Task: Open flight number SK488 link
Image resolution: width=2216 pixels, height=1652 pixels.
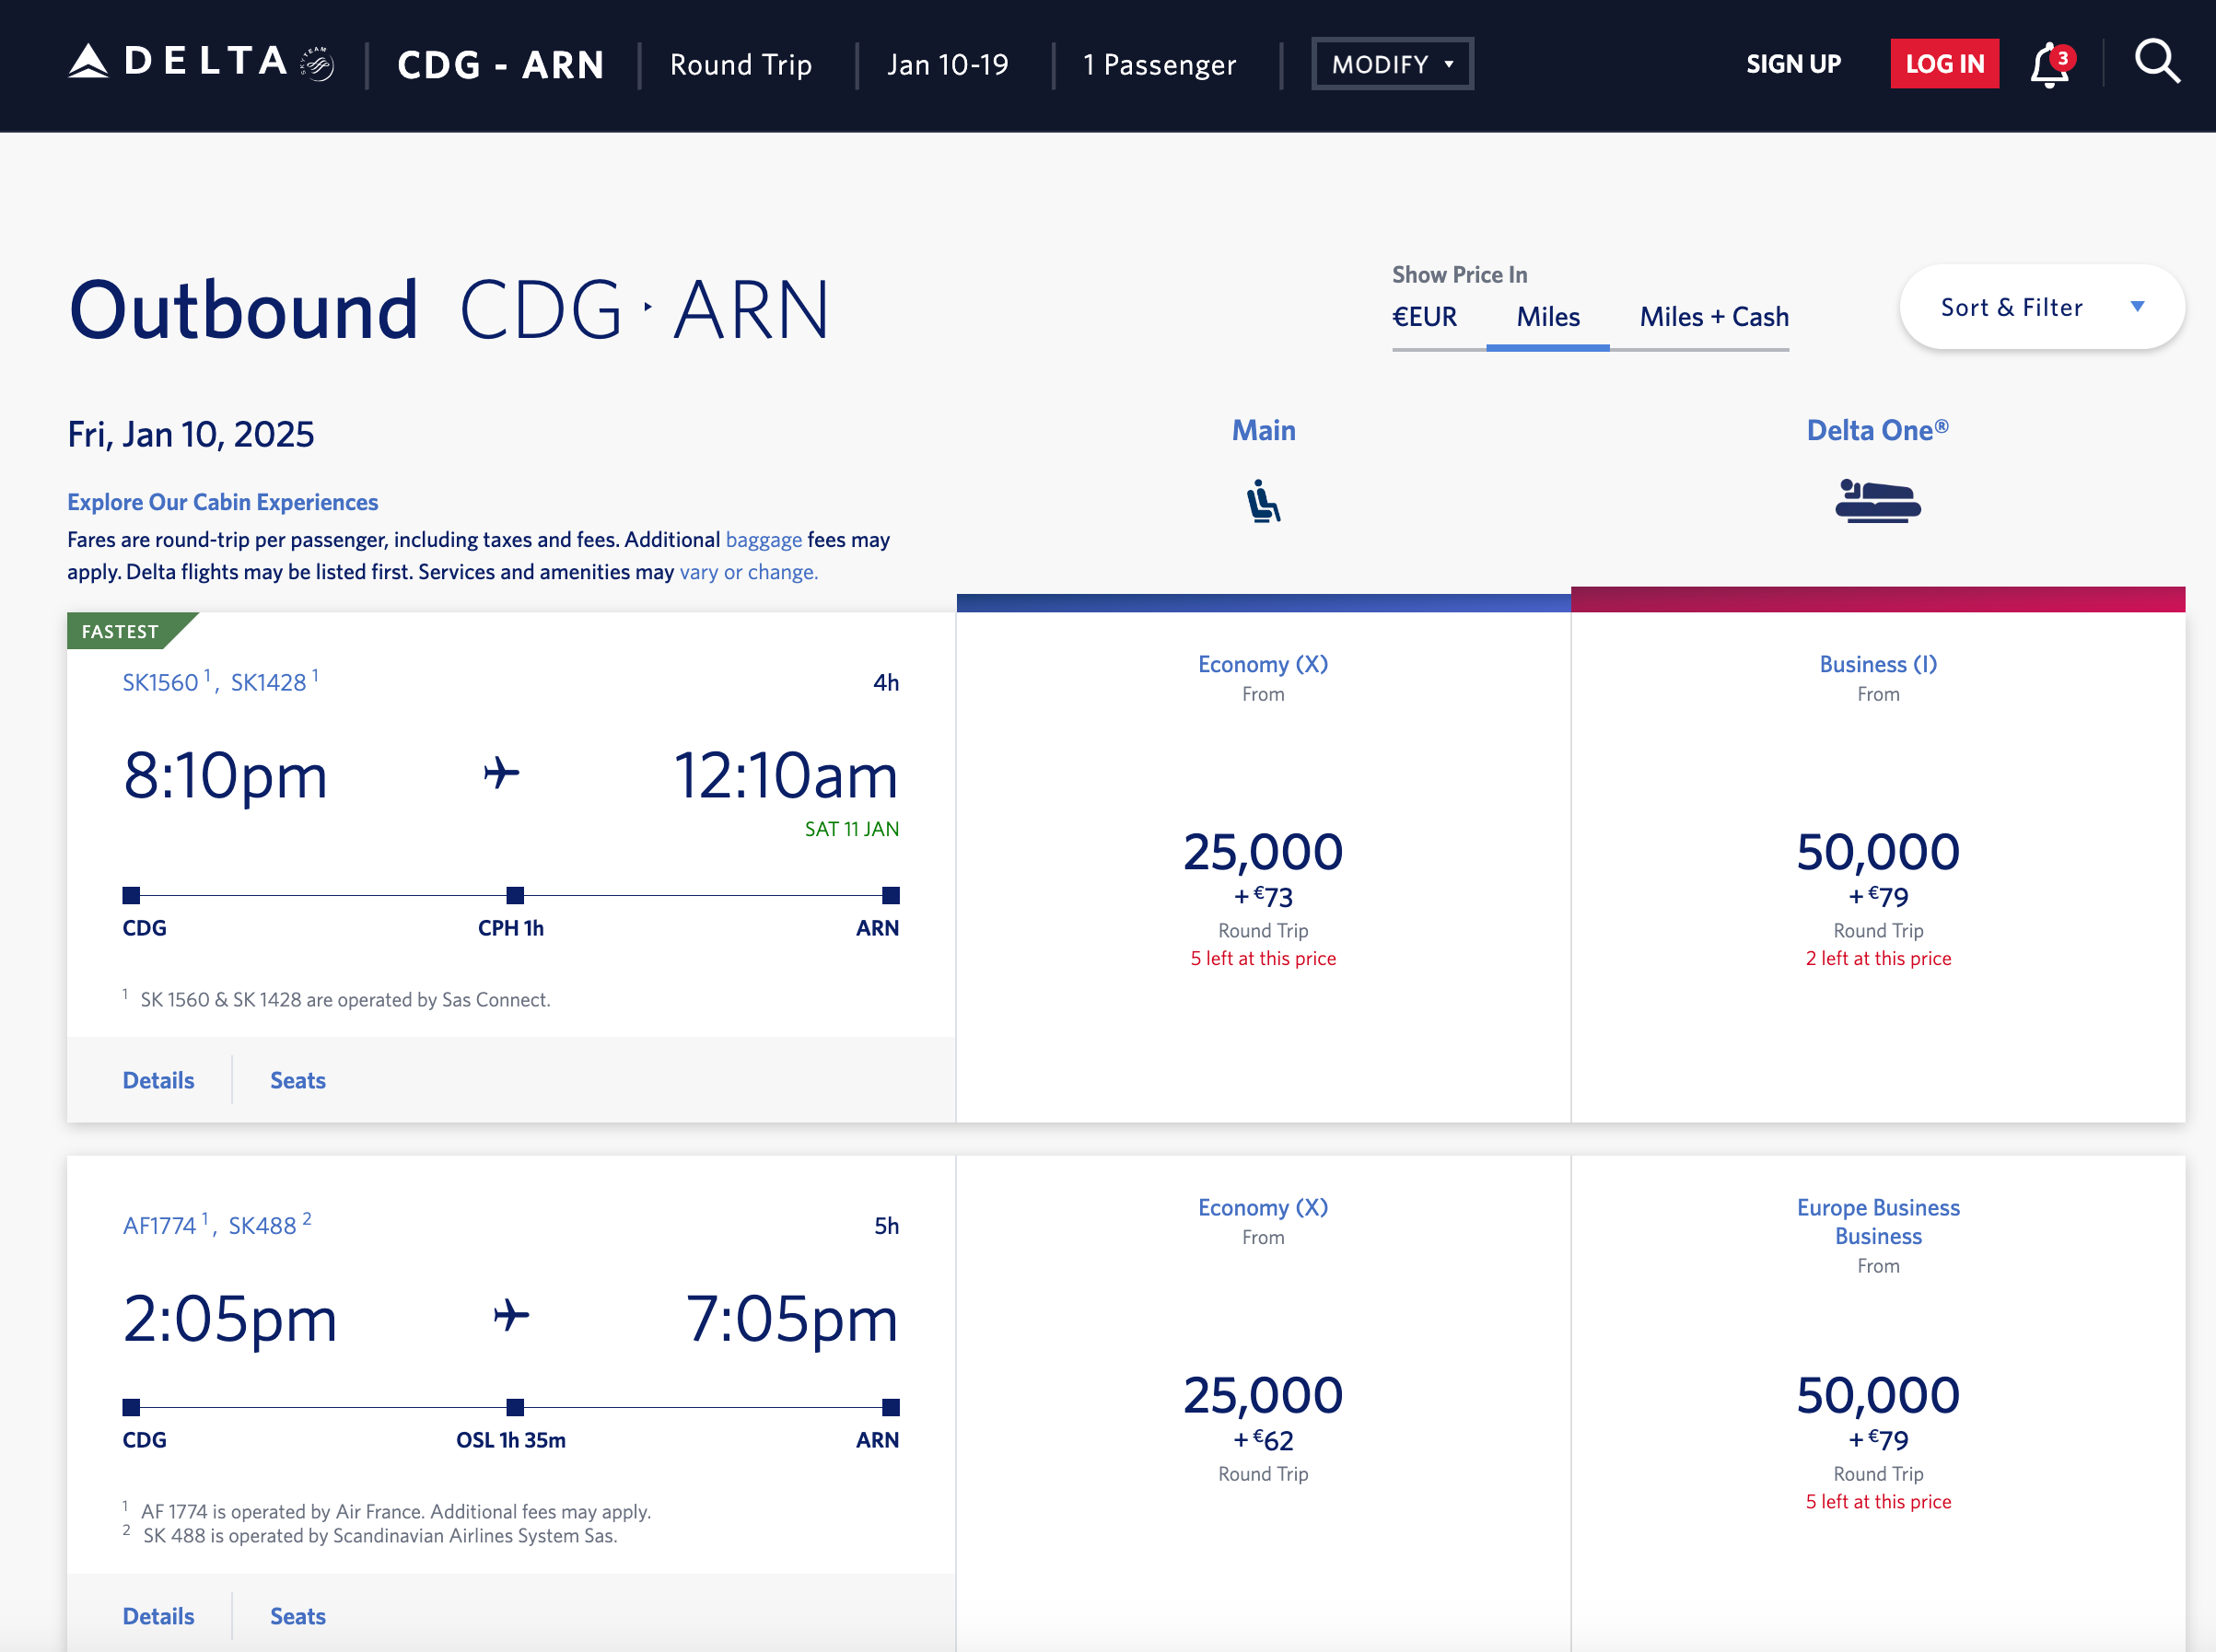Action: coord(262,1225)
